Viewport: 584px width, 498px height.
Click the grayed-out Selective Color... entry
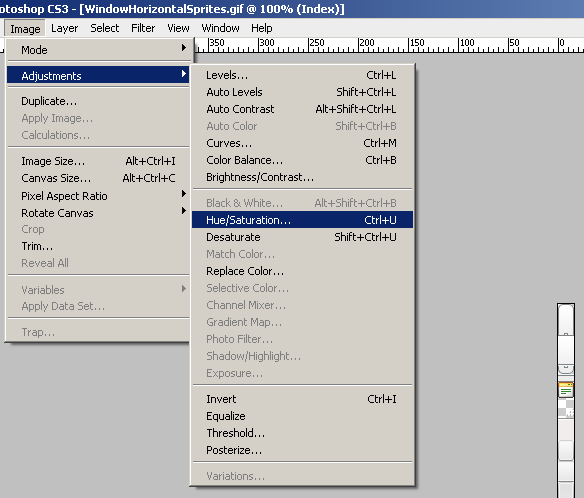(302, 288)
